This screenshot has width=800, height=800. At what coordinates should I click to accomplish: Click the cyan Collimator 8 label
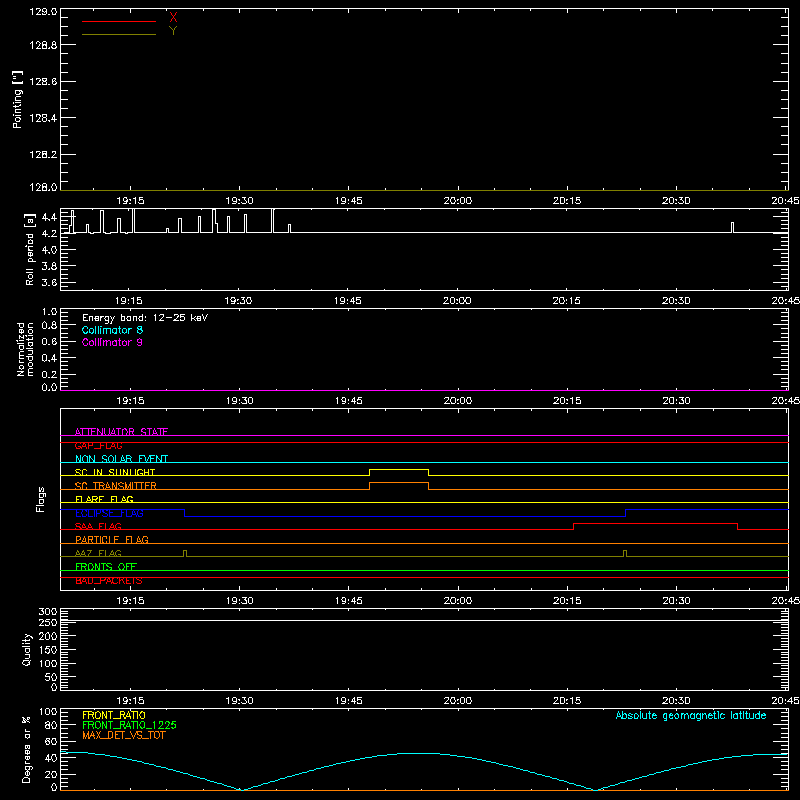pyautogui.click(x=112, y=330)
